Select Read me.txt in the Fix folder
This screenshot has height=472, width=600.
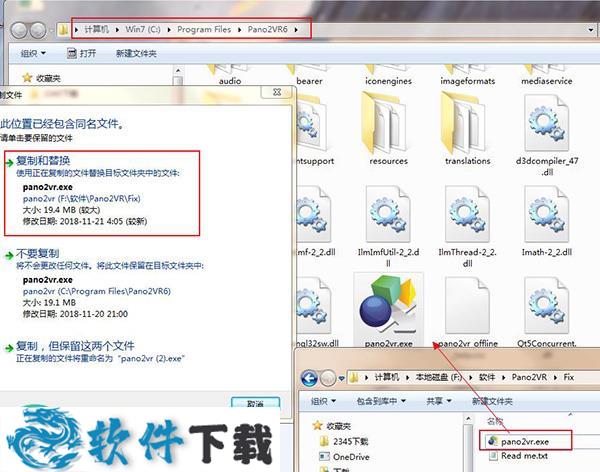518,456
